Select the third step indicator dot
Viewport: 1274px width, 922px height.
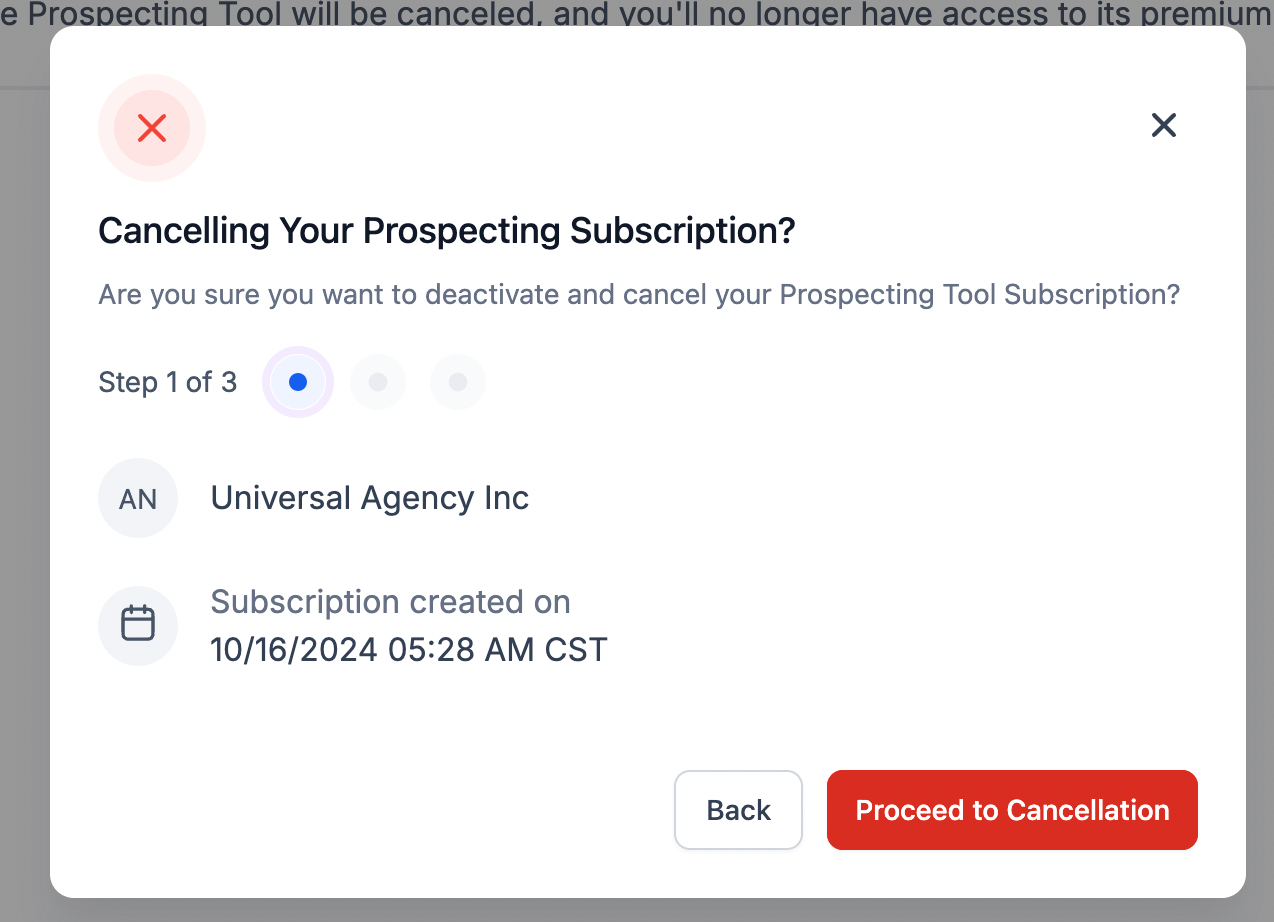[x=458, y=382]
